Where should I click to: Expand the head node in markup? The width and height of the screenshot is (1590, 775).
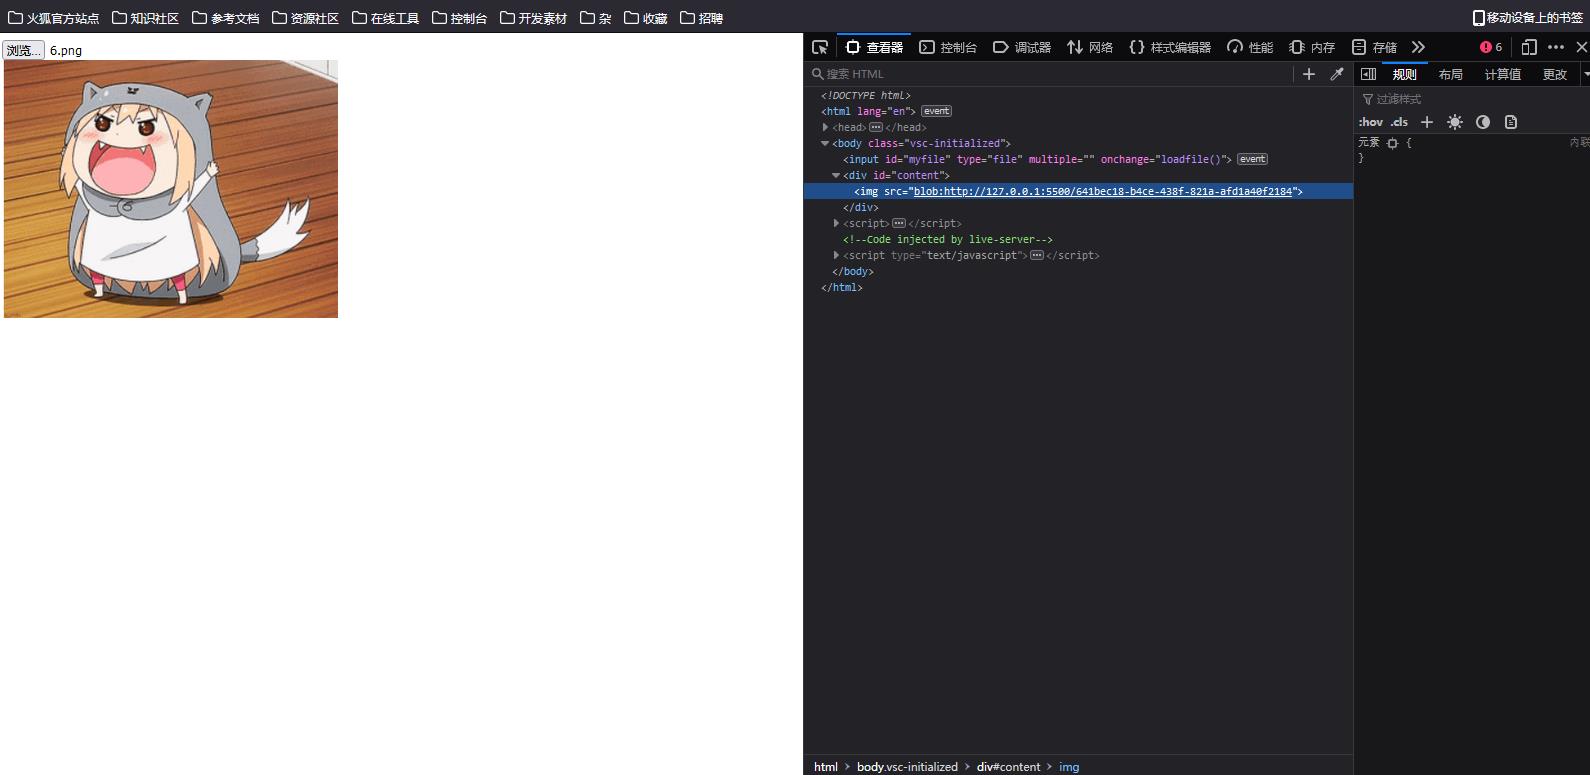[825, 127]
